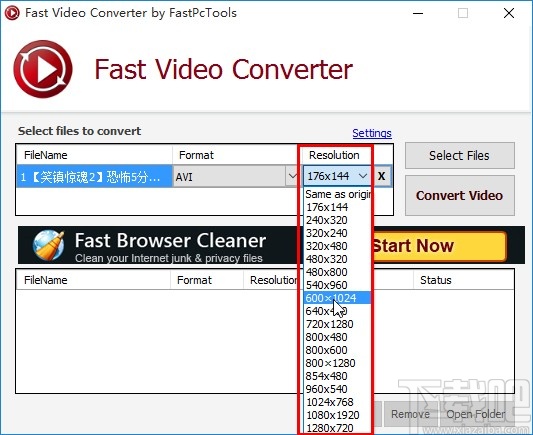The width and height of the screenshot is (533, 435).
Task: Remove file row with X button
Action: [x=381, y=176]
